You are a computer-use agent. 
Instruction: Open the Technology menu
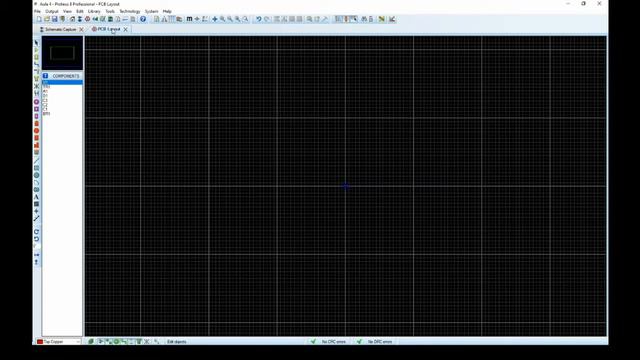coord(129,11)
